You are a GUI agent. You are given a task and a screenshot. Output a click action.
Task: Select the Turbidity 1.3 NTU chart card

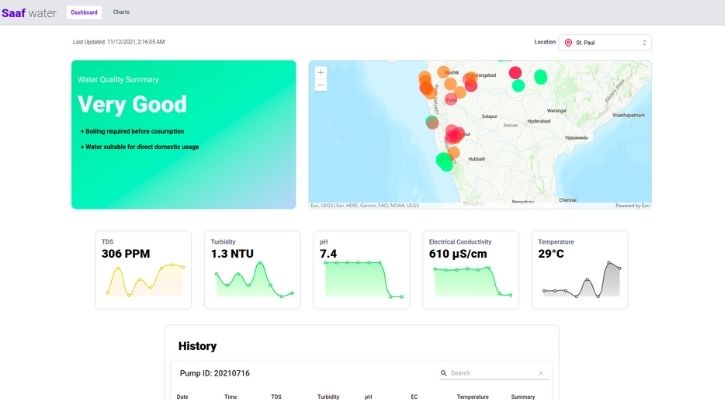(x=253, y=270)
